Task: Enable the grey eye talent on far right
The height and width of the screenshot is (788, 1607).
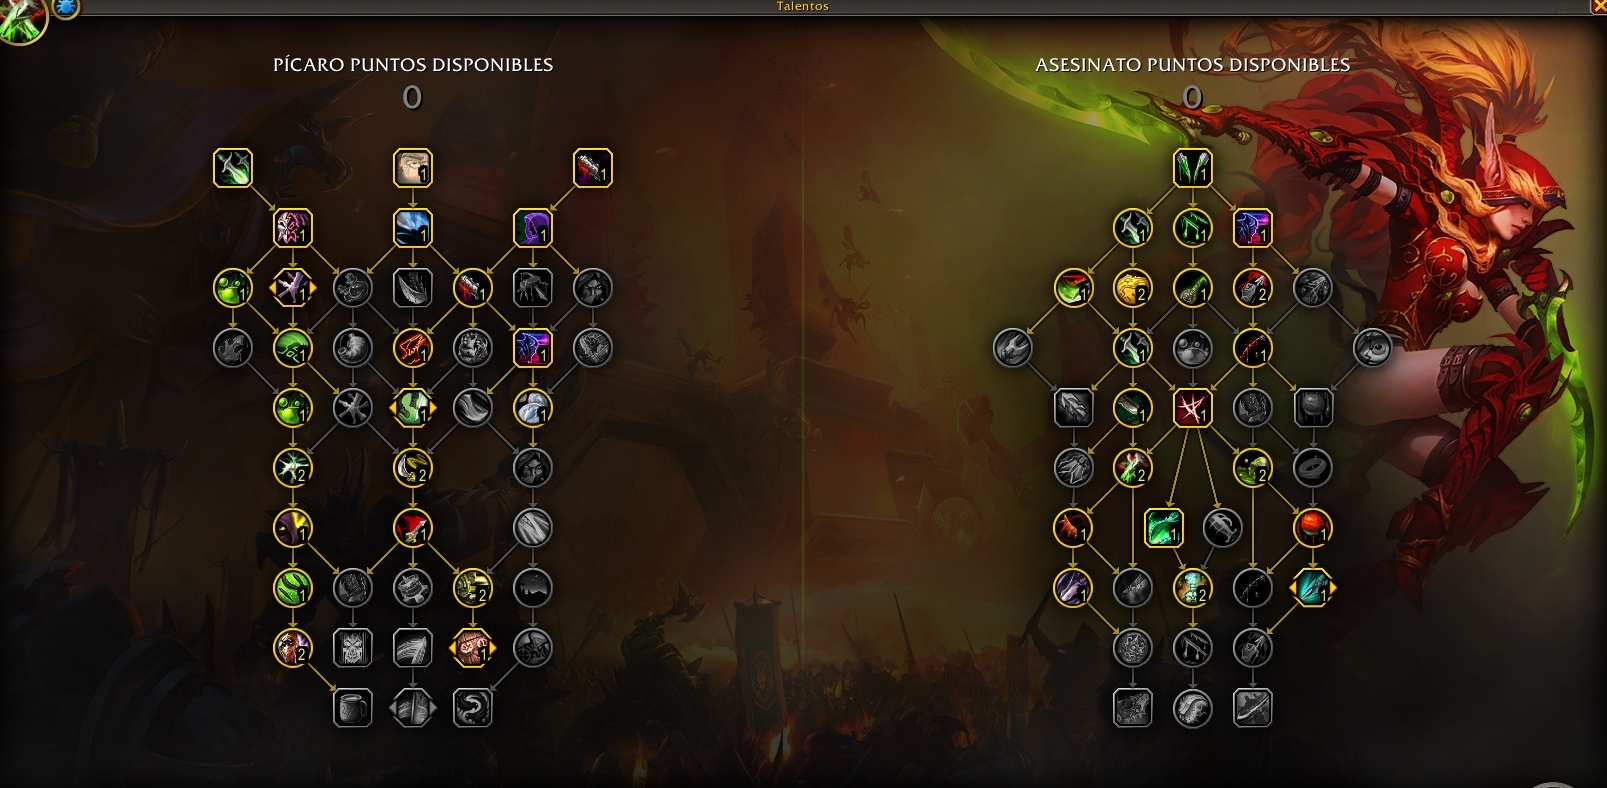Action: click(1373, 348)
